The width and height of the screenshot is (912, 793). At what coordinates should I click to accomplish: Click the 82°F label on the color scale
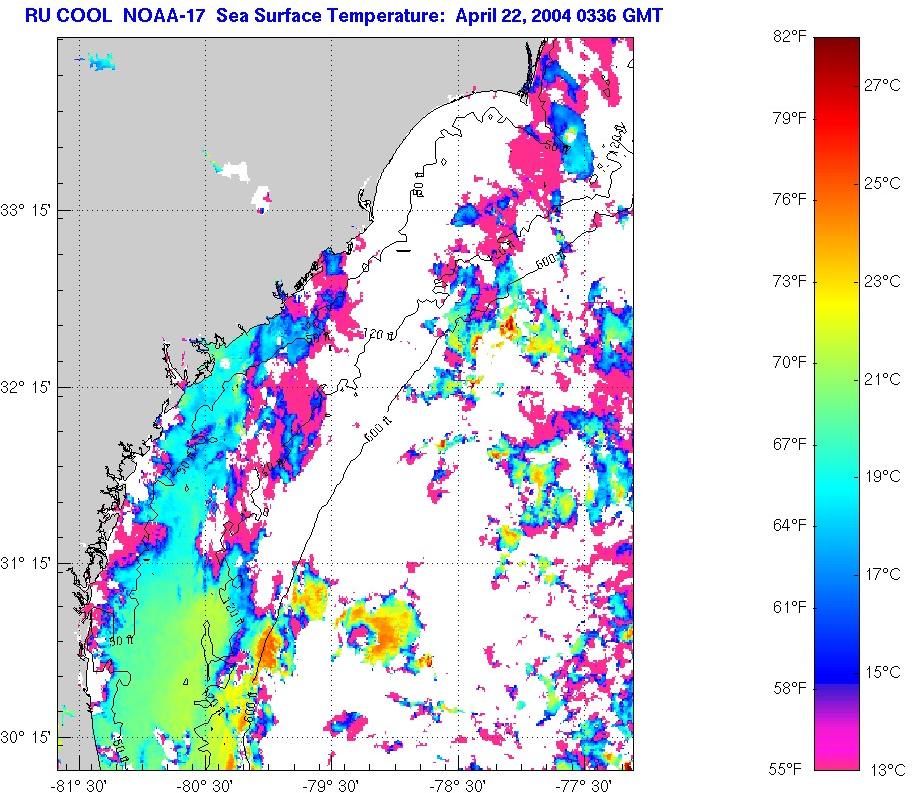789,37
